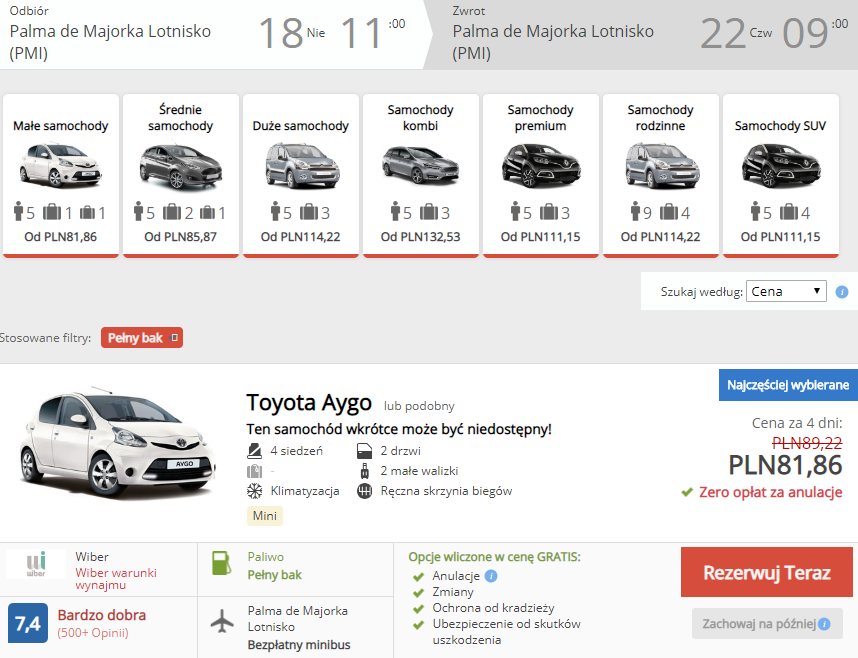Click the Zwrot return location text
This screenshot has width=858, height=658.
pos(553,42)
